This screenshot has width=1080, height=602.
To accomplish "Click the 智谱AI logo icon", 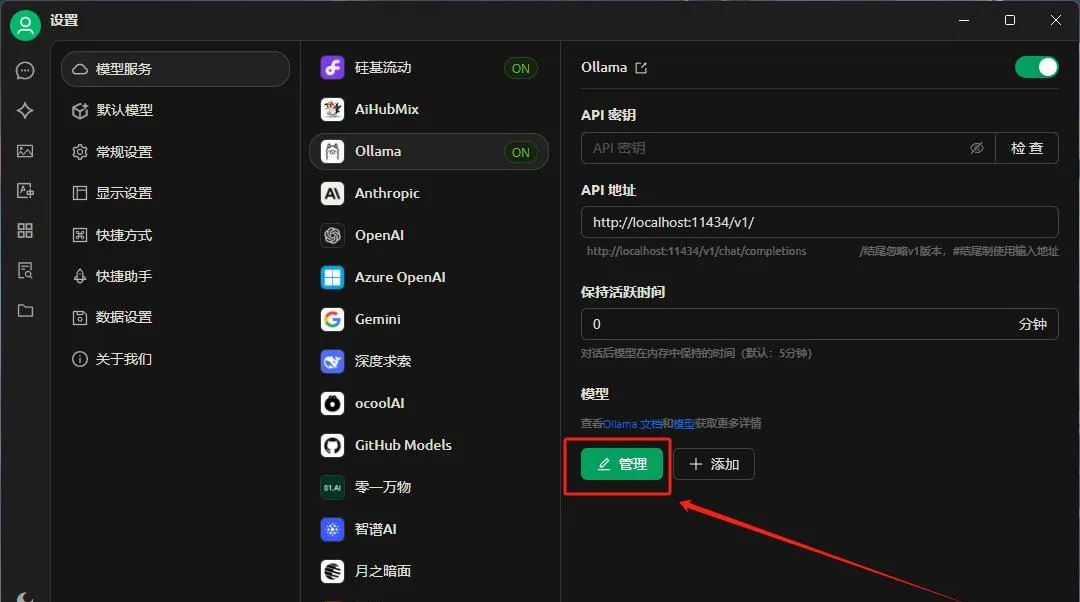I will [x=333, y=530].
